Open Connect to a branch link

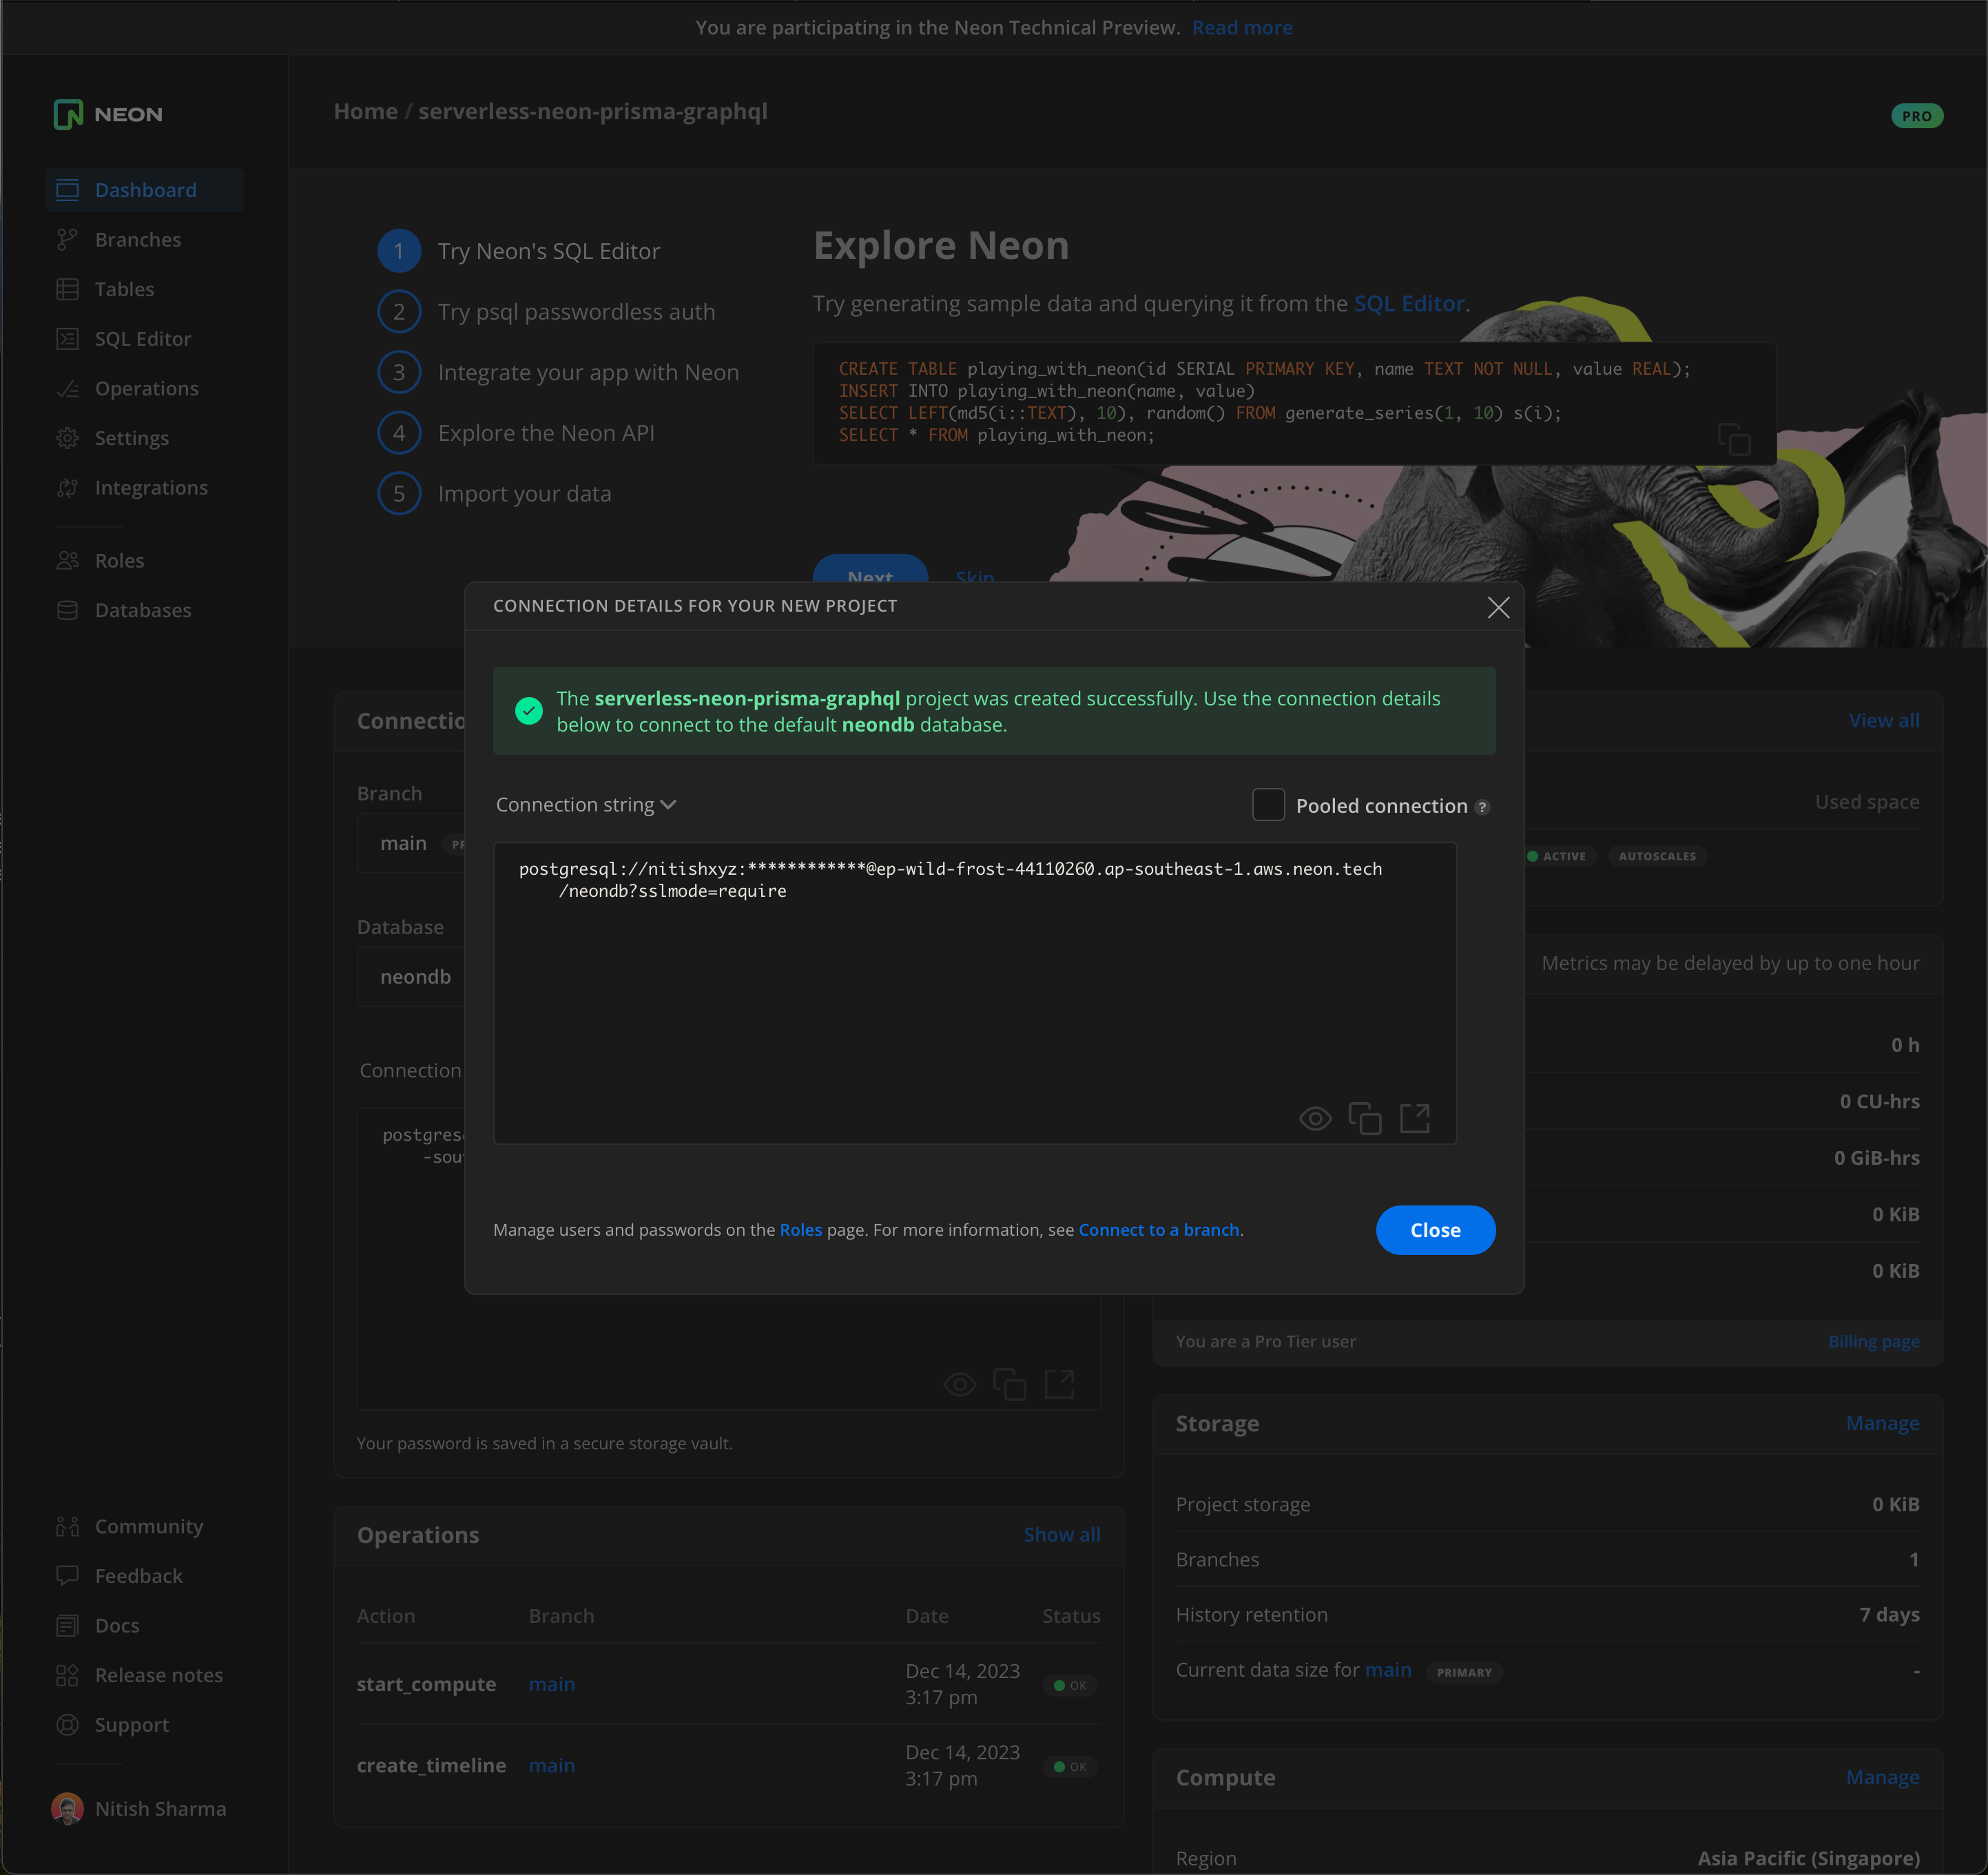pyautogui.click(x=1158, y=1230)
